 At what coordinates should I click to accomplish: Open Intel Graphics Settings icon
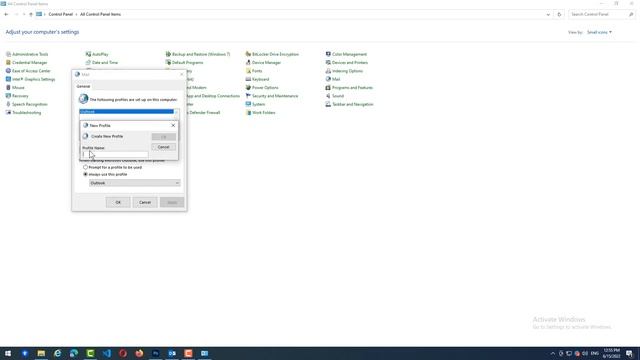pos(8,79)
